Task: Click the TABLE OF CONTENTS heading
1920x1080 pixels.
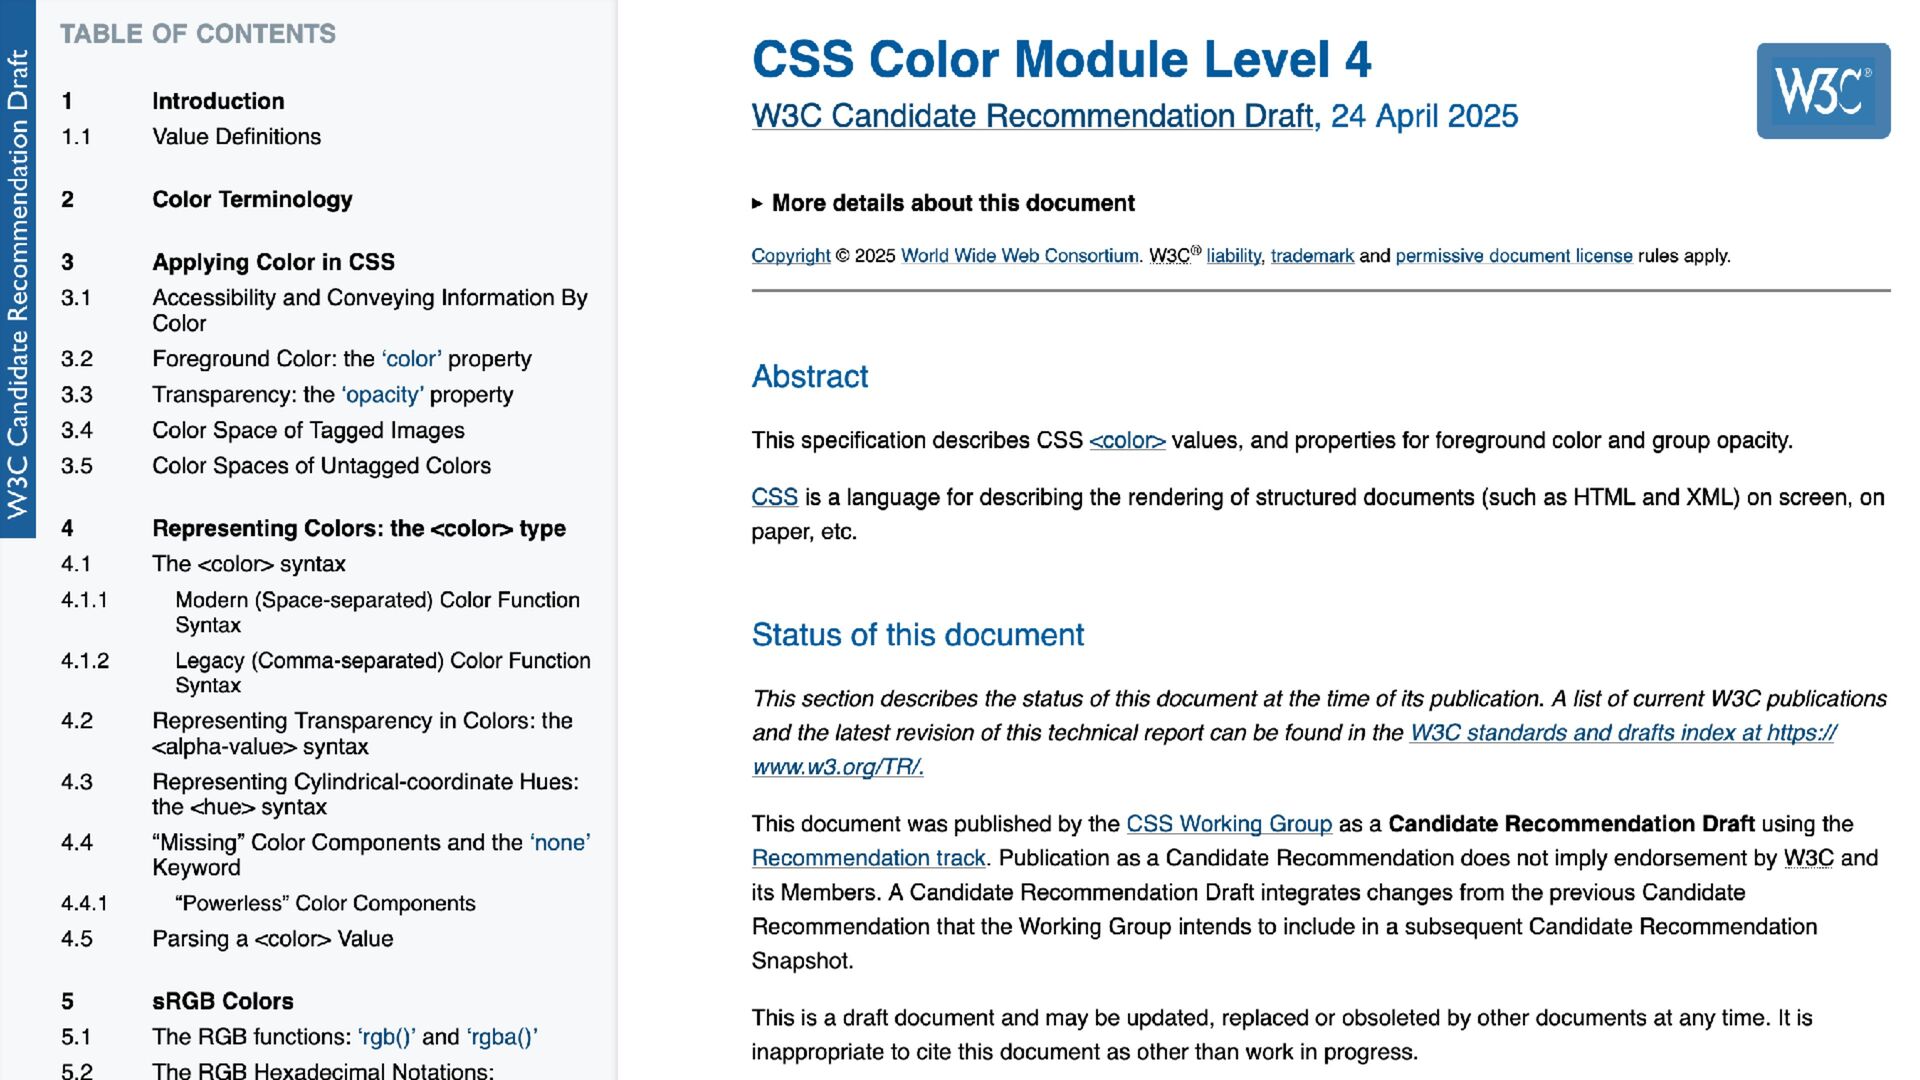Action: pos(198,34)
